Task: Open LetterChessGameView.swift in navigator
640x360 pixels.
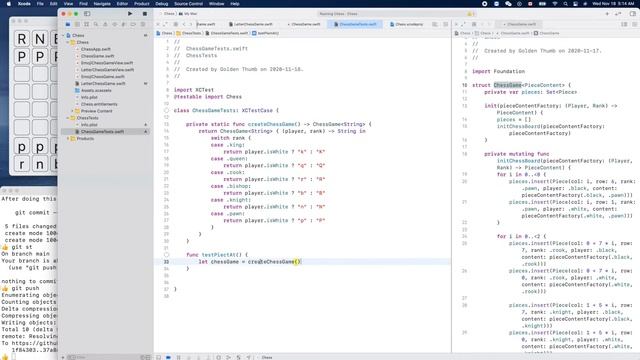Action: pos(107,70)
